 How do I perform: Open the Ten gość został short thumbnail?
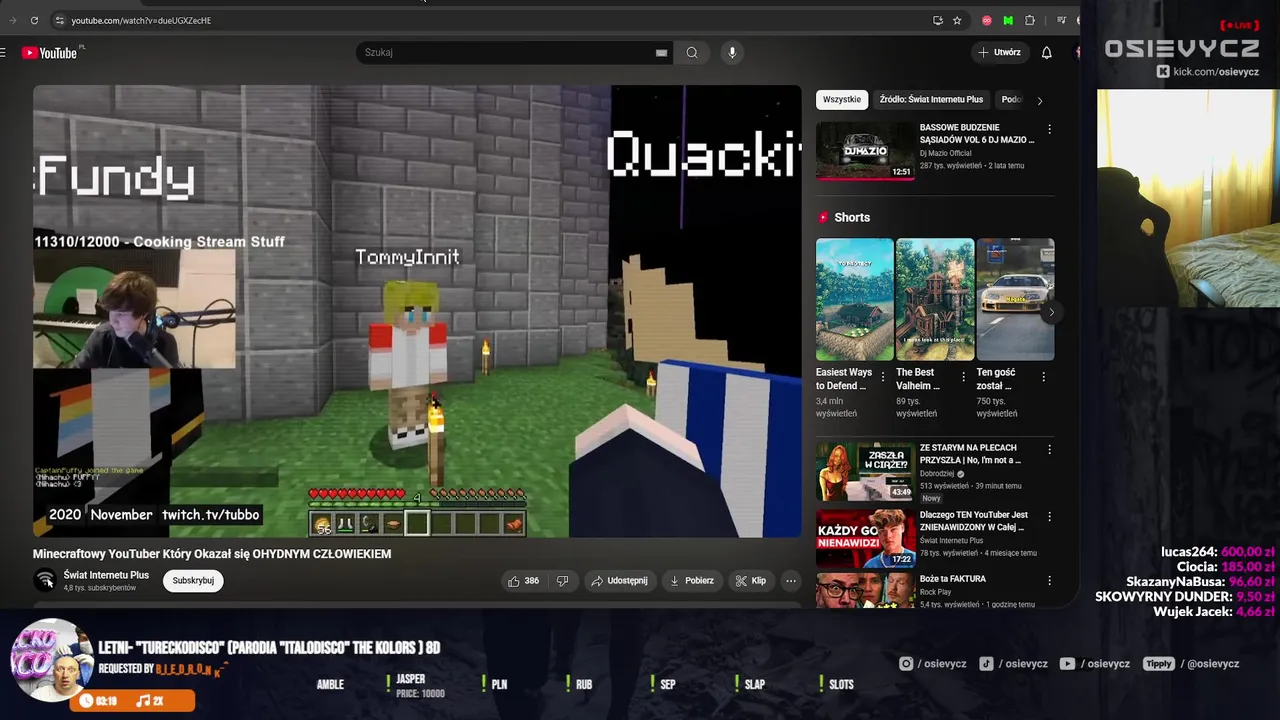(x=1016, y=299)
